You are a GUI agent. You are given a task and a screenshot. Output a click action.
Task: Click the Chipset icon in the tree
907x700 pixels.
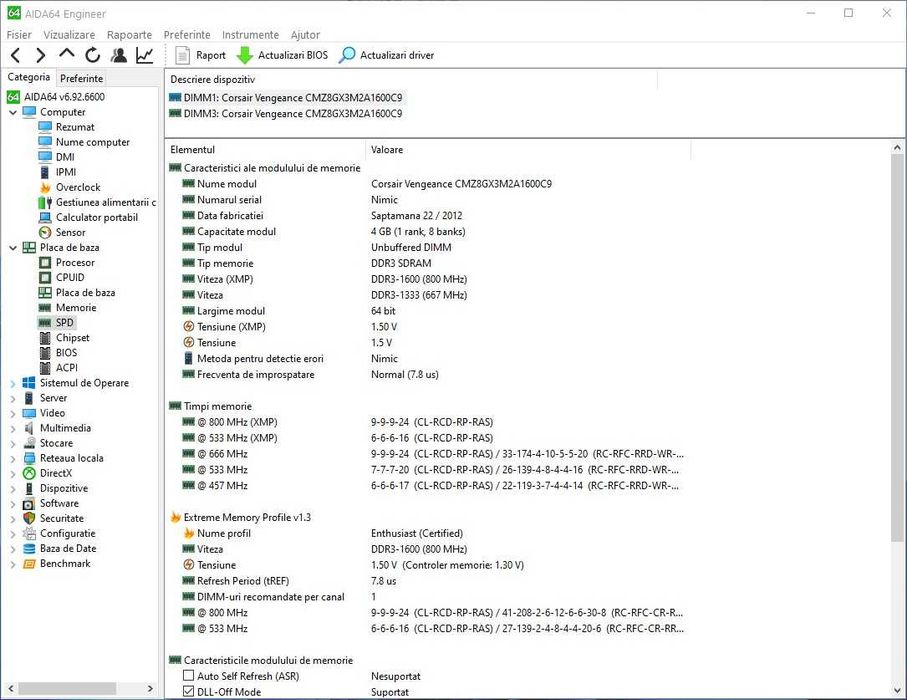tap(45, 337)
